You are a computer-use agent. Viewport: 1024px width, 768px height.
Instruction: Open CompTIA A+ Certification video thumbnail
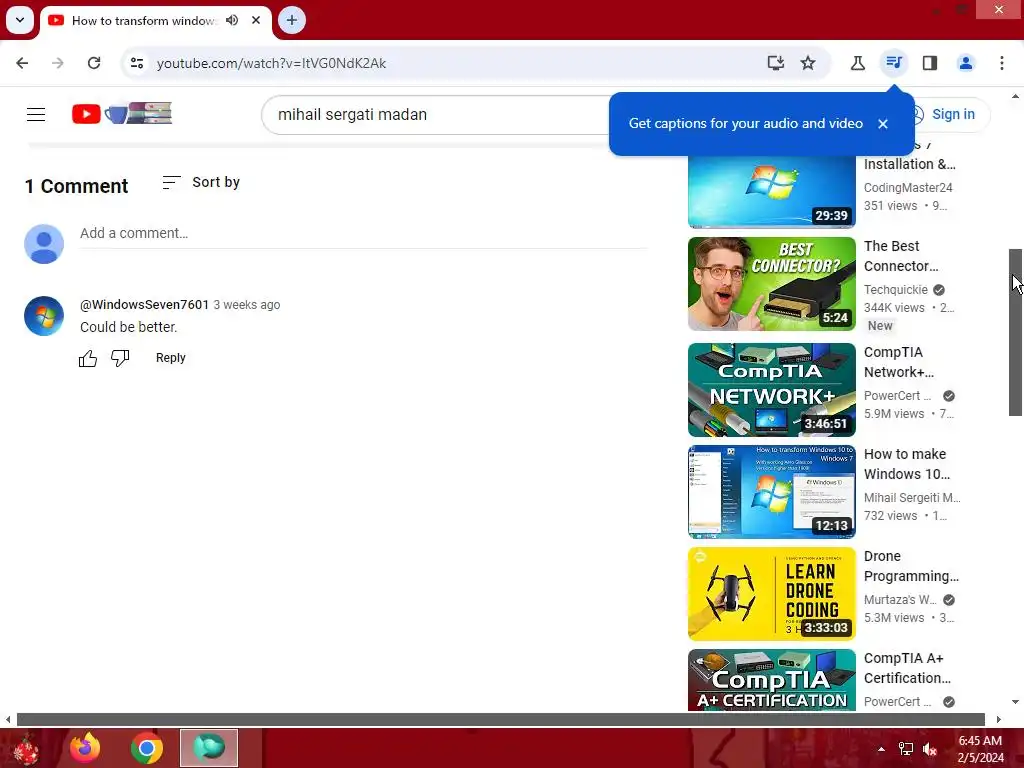tap(771, 679)
